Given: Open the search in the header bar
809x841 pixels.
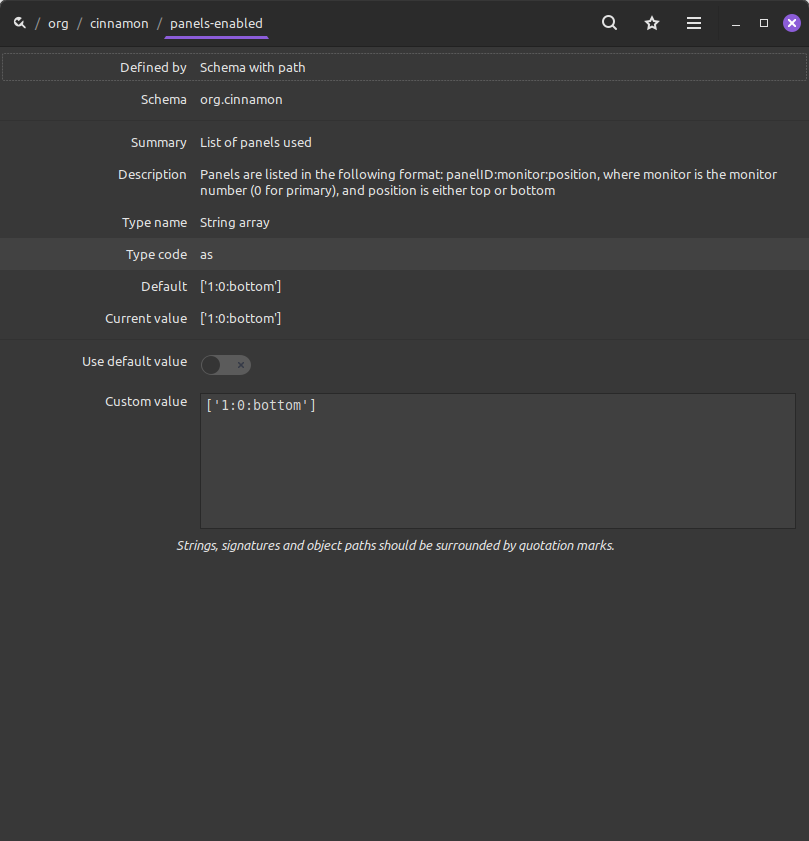Looking at the screenshot, I should (x=609, y=23).
